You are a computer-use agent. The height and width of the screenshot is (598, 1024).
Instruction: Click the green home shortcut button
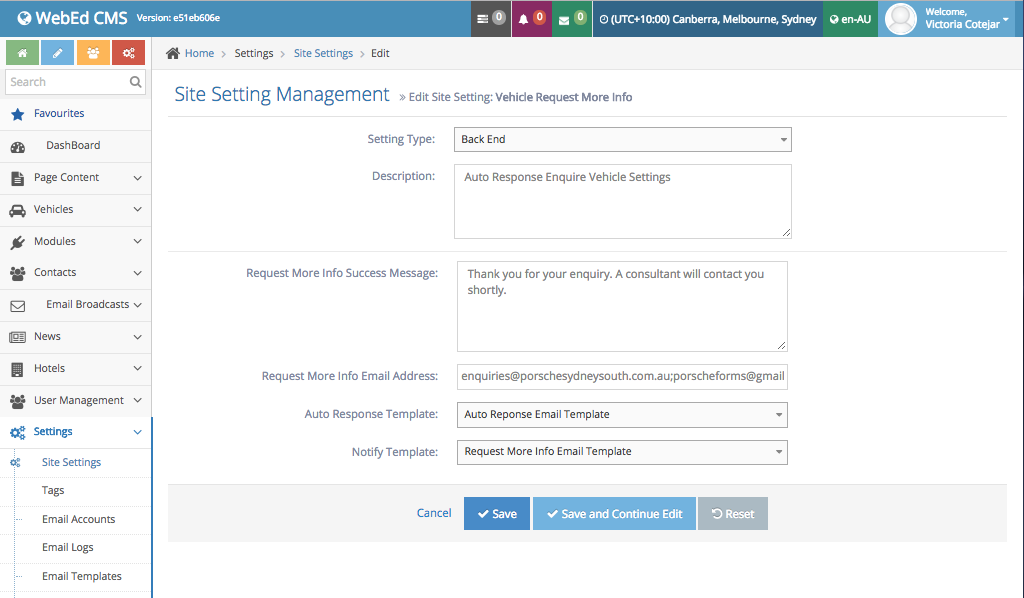[x=22, y=53]
